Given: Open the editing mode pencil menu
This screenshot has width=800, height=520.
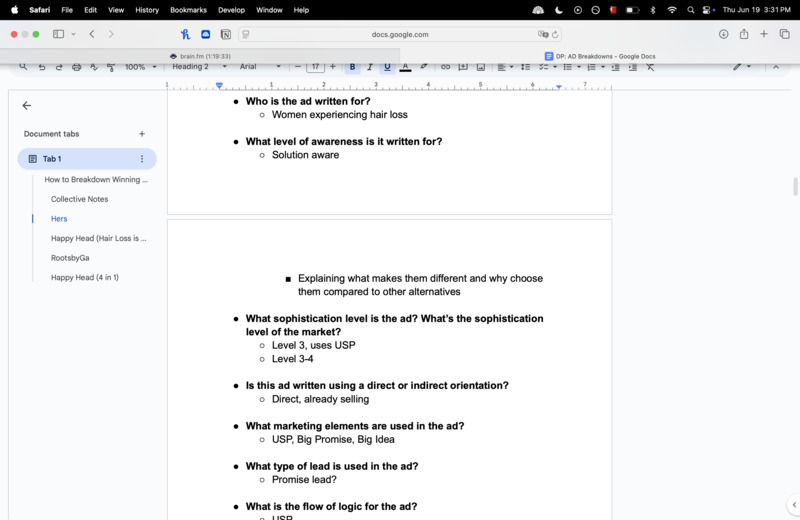Looking at the screenshot, I should tap(741, 67).
